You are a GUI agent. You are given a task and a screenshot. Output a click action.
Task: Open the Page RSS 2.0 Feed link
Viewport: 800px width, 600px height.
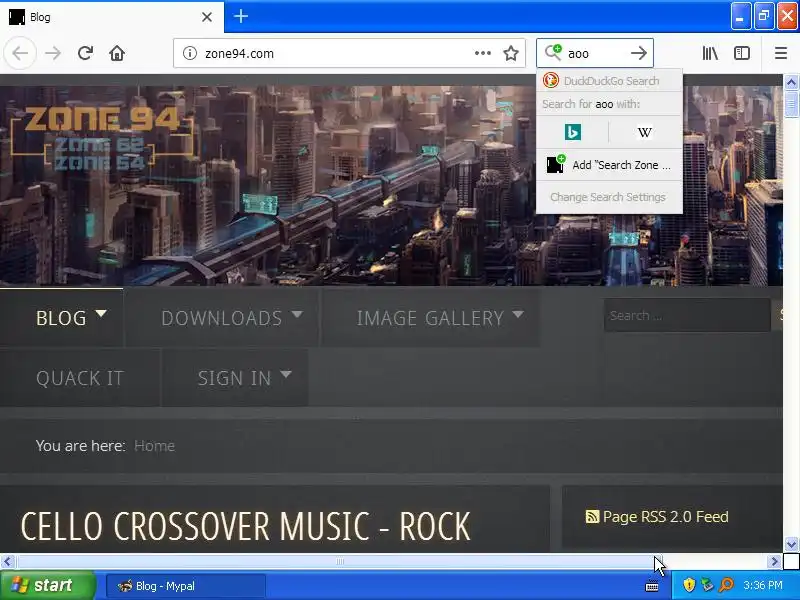pos(657,517)
